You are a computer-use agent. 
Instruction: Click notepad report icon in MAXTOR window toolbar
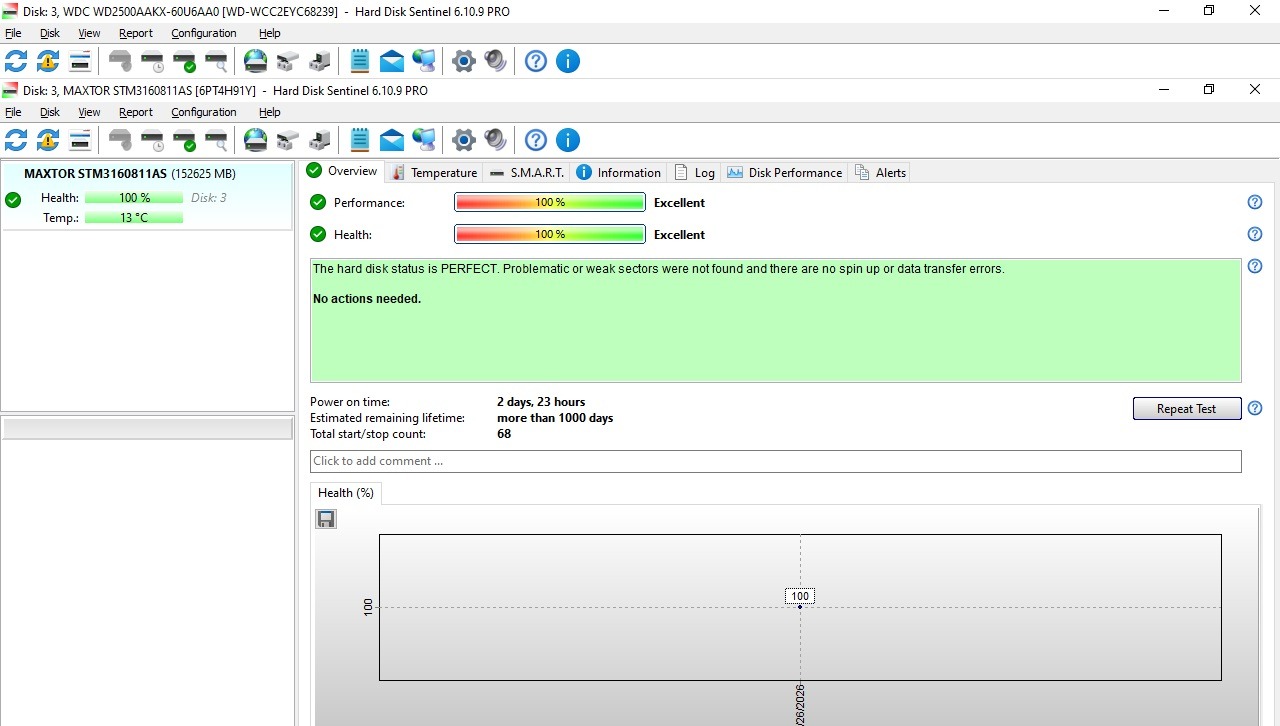coord(360,140)
